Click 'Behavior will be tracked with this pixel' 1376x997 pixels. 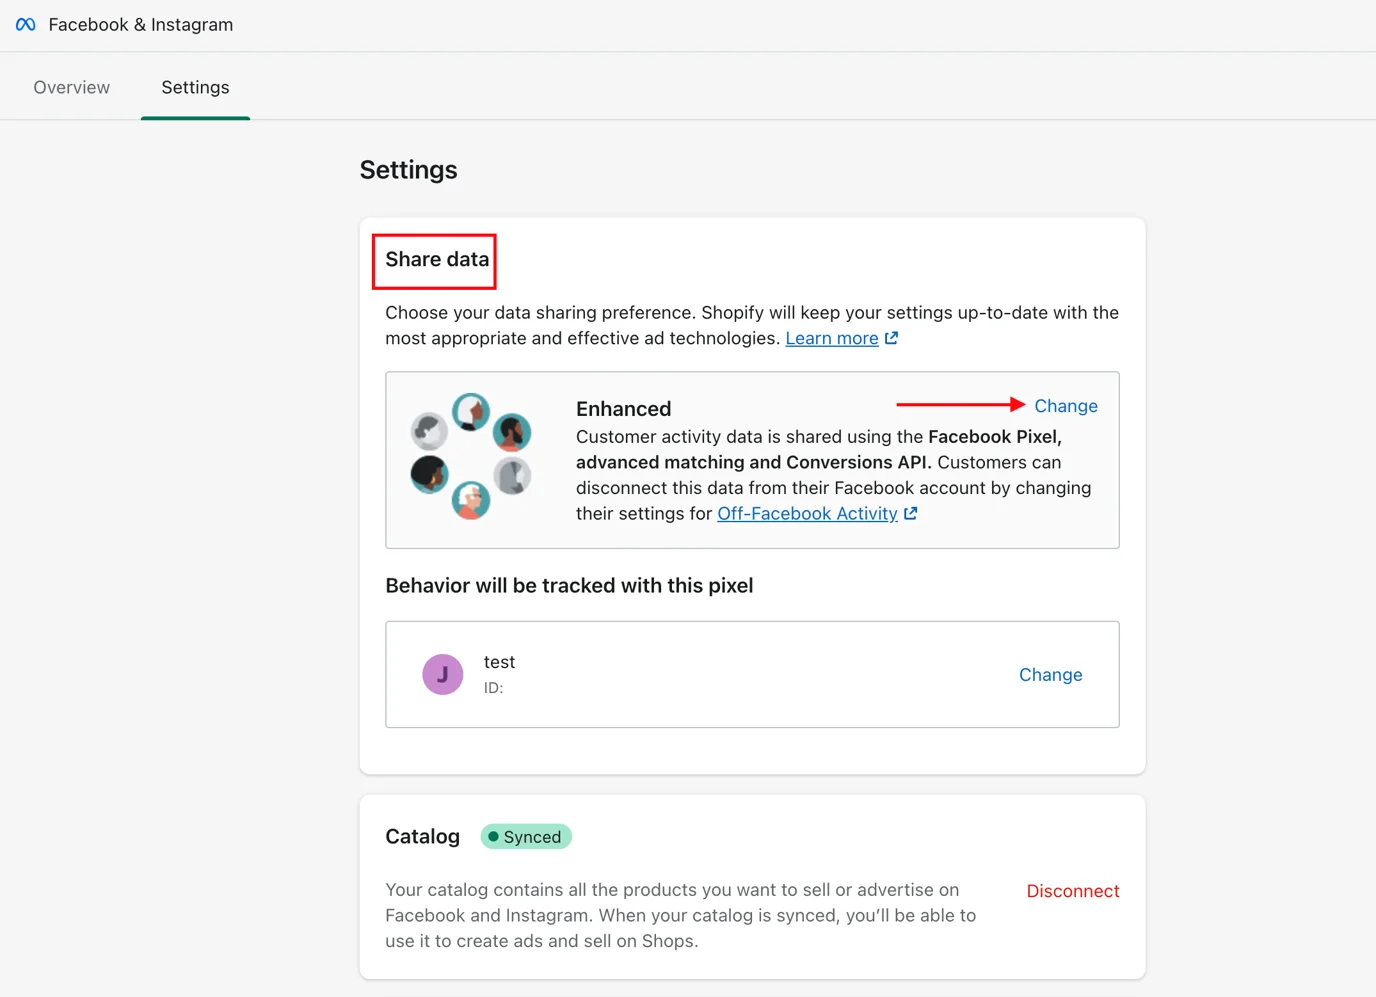(x=569, y=586)
